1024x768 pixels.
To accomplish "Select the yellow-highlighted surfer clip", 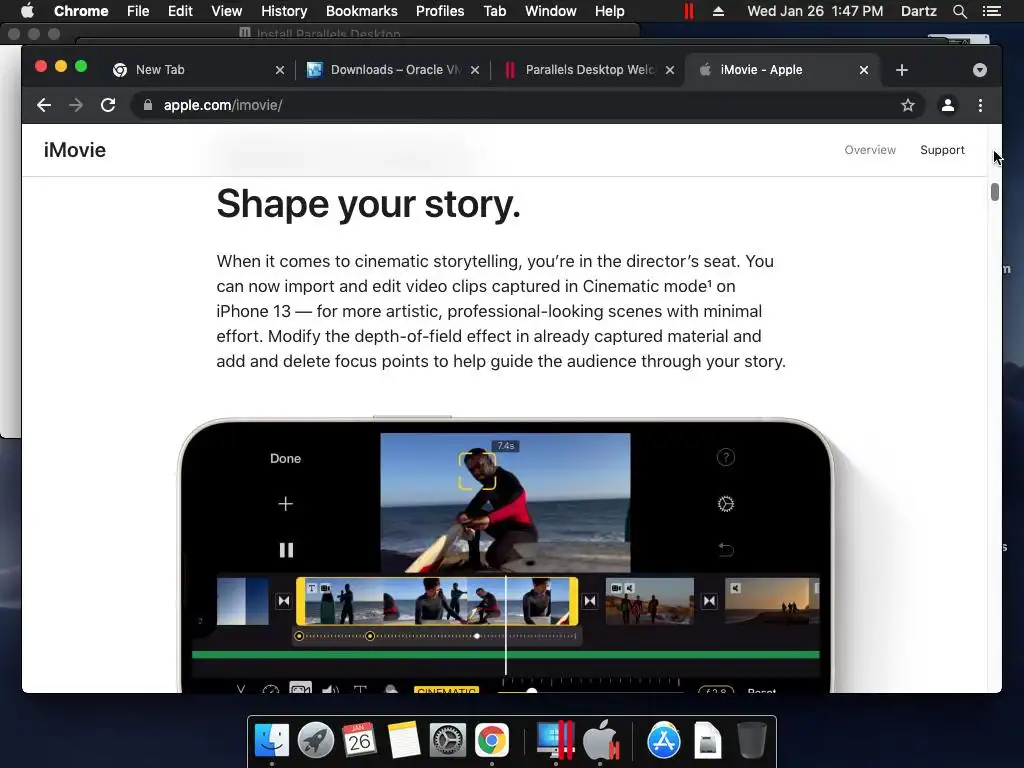I will pos(437,601).
